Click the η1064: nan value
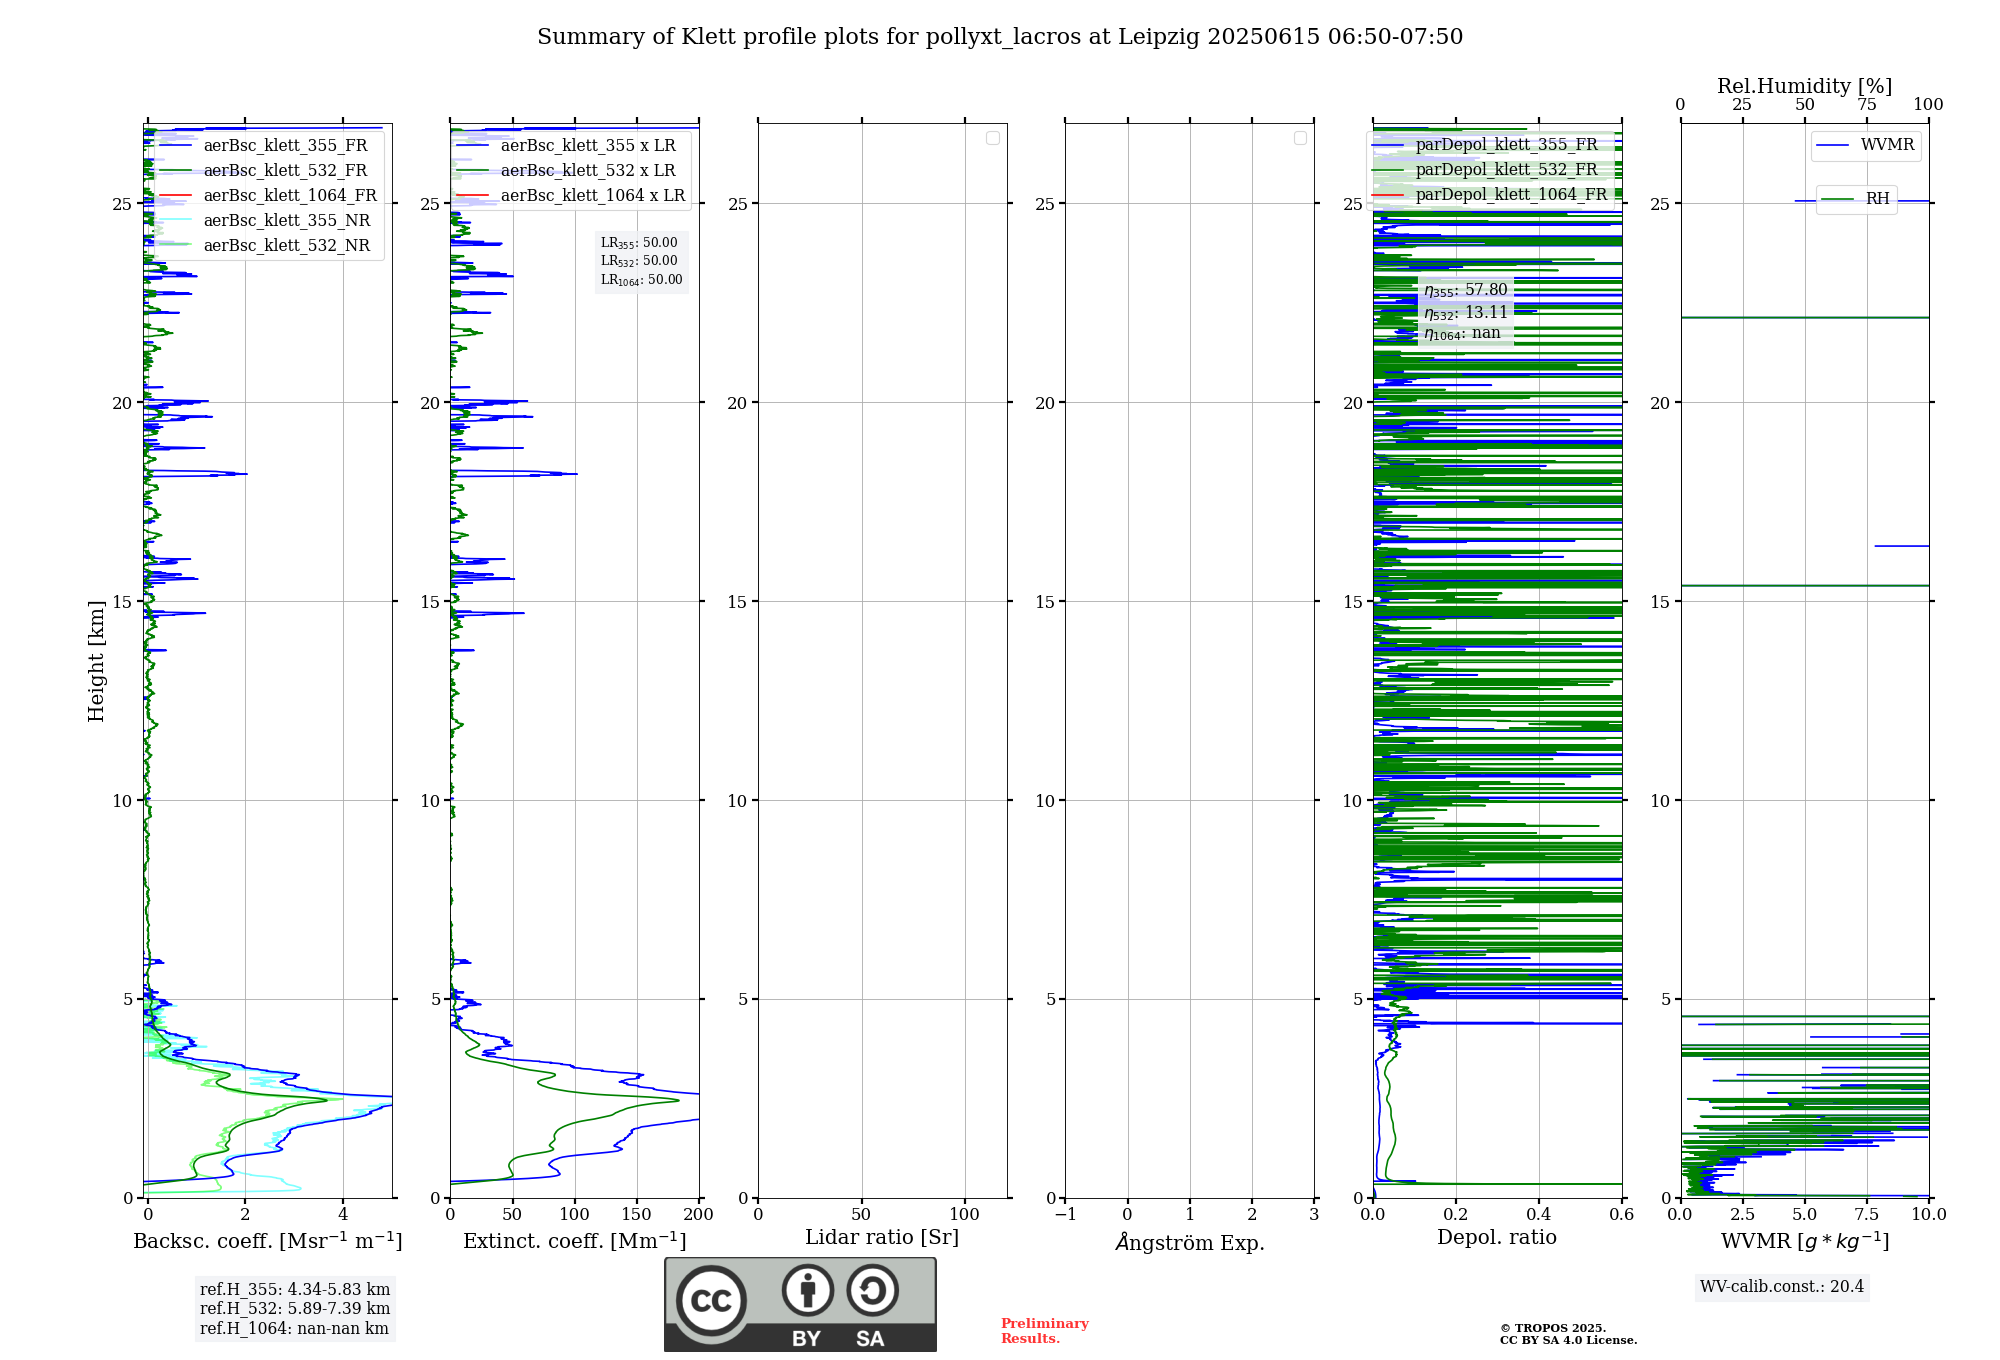 [x=1463, y=334]
